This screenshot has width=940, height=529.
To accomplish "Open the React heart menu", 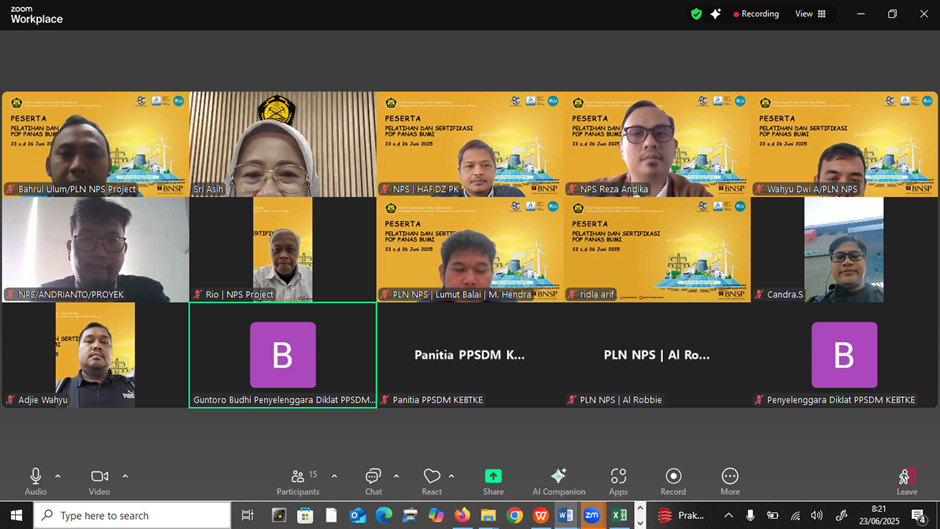I will click(x=432, y=482).
